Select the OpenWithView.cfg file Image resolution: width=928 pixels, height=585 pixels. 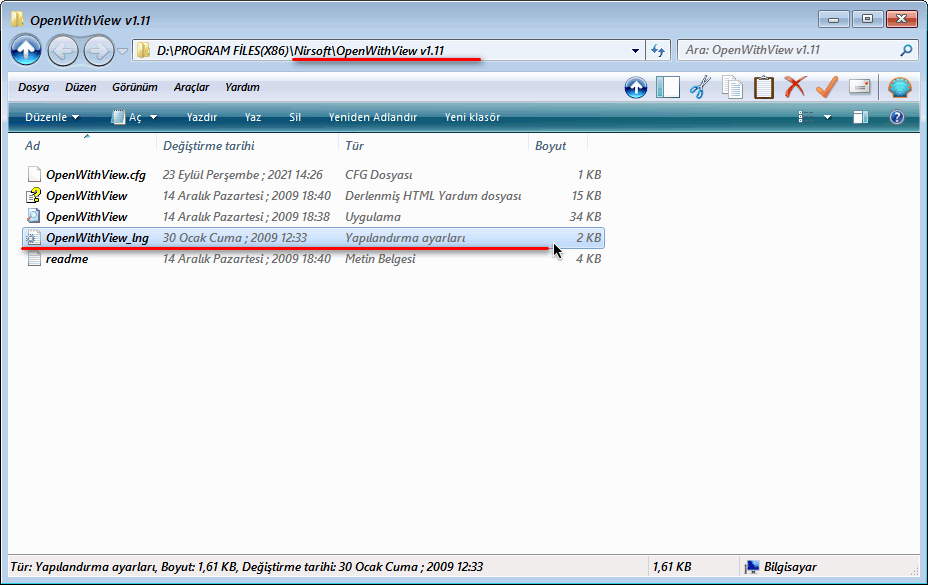click(x=313, y=175)
